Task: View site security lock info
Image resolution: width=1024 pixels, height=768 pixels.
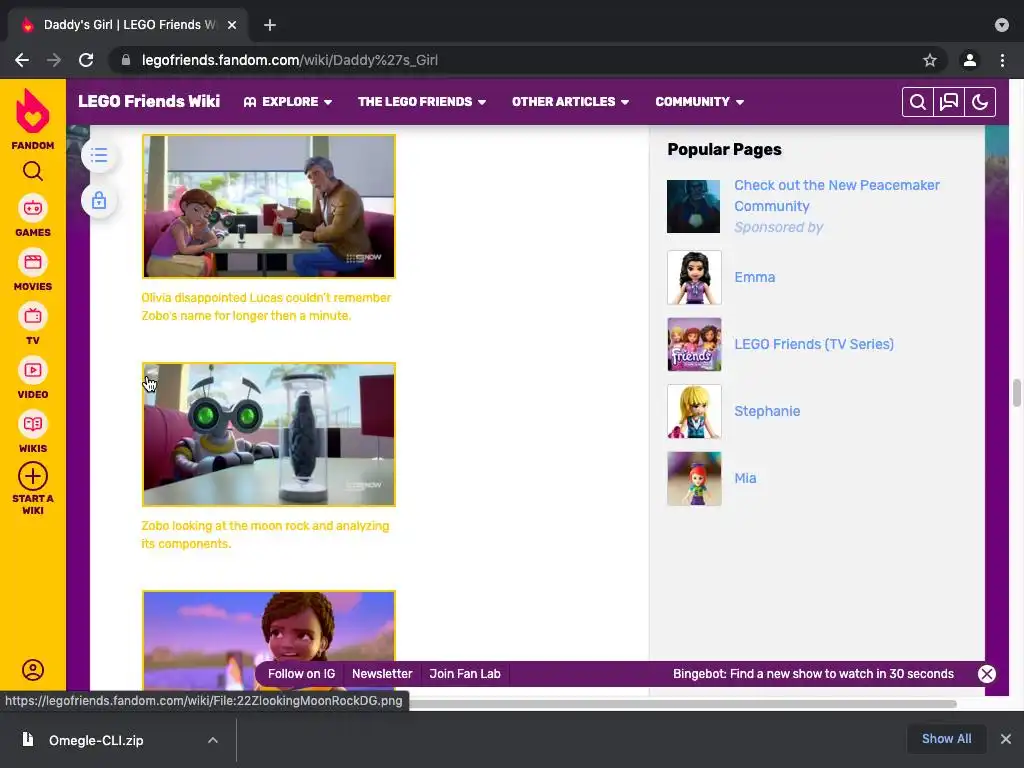Action: 126,60
